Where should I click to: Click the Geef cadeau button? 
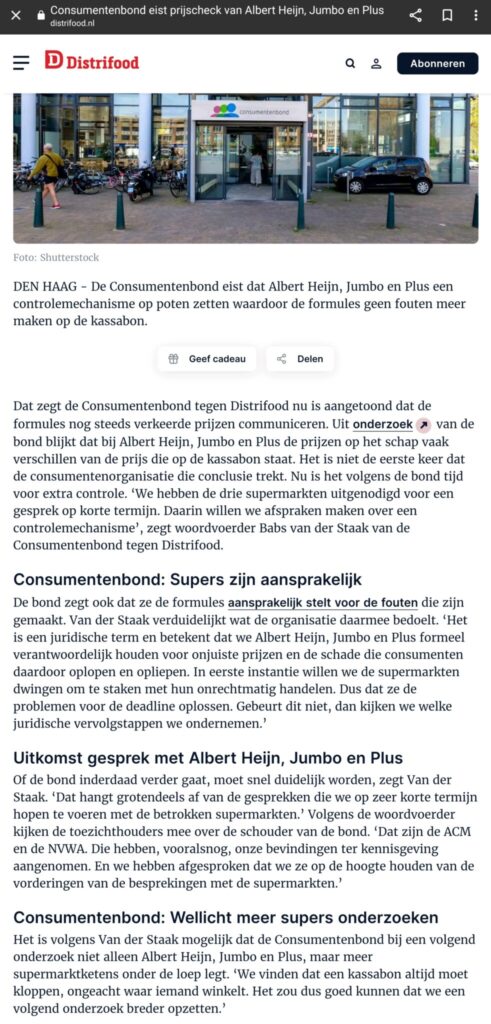(x=207, y=359)
